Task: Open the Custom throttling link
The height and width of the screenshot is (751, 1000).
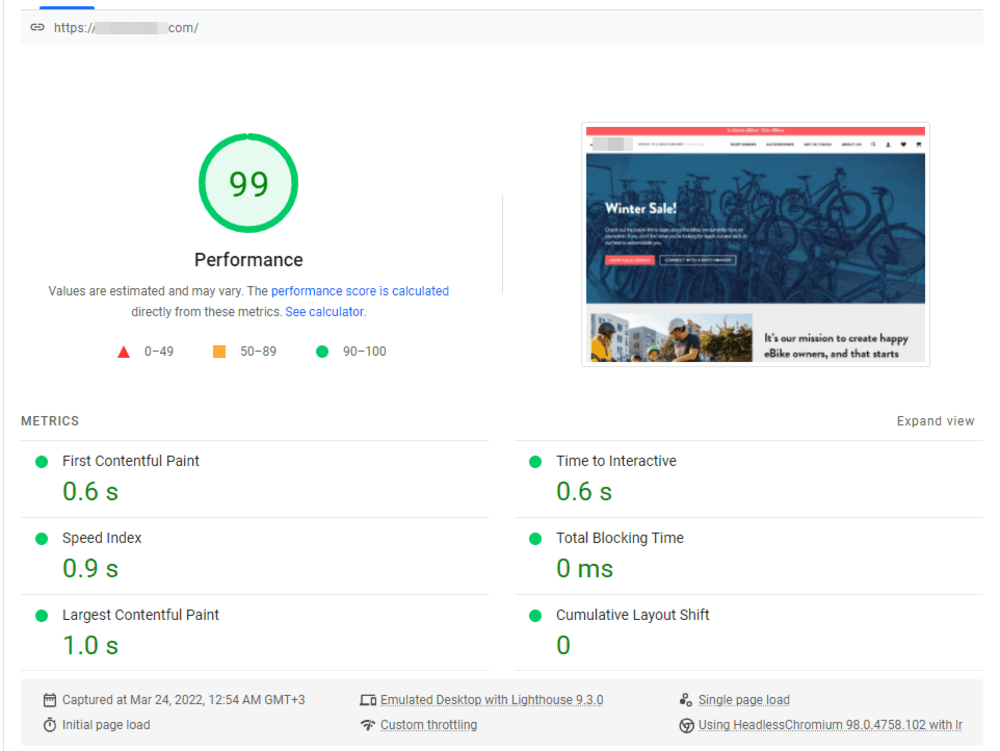Action: 428,725
